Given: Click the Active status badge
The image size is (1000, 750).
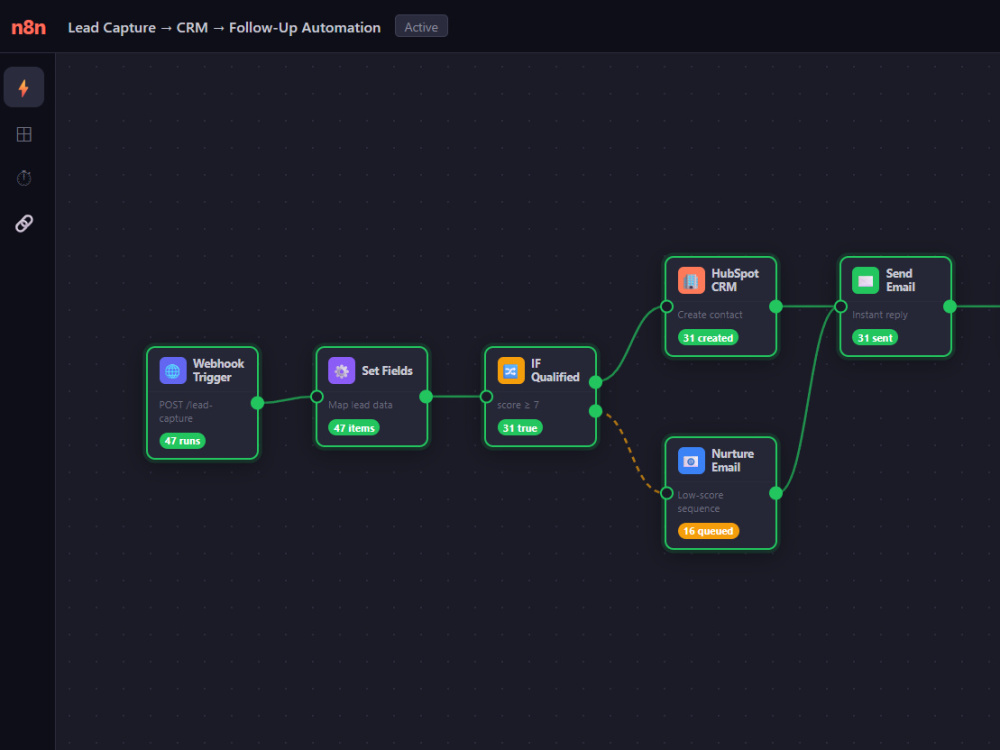Looking at the screenshot, I should pyautogui.click(x=422, y=27).
